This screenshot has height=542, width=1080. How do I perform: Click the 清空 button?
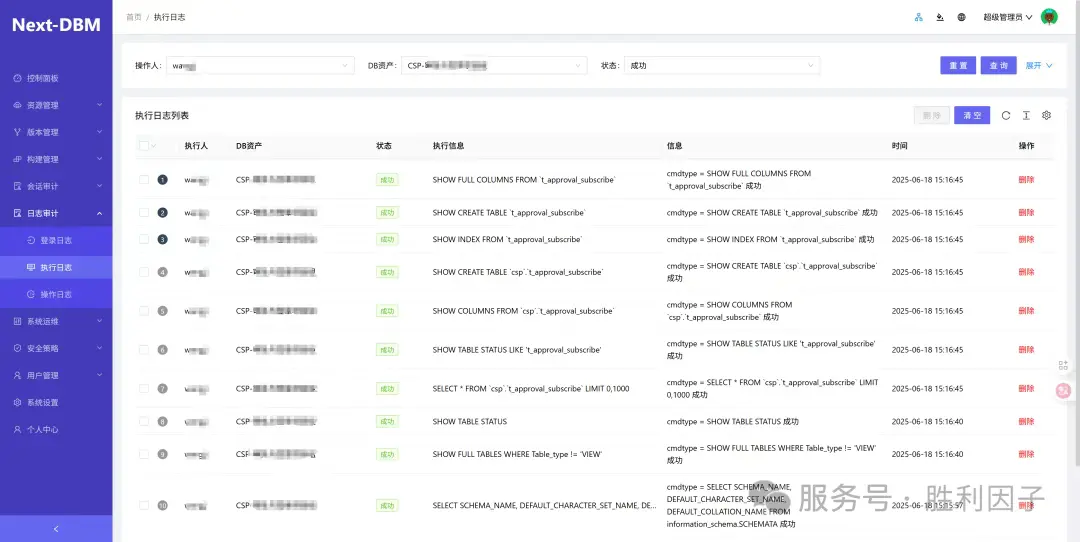972,116
